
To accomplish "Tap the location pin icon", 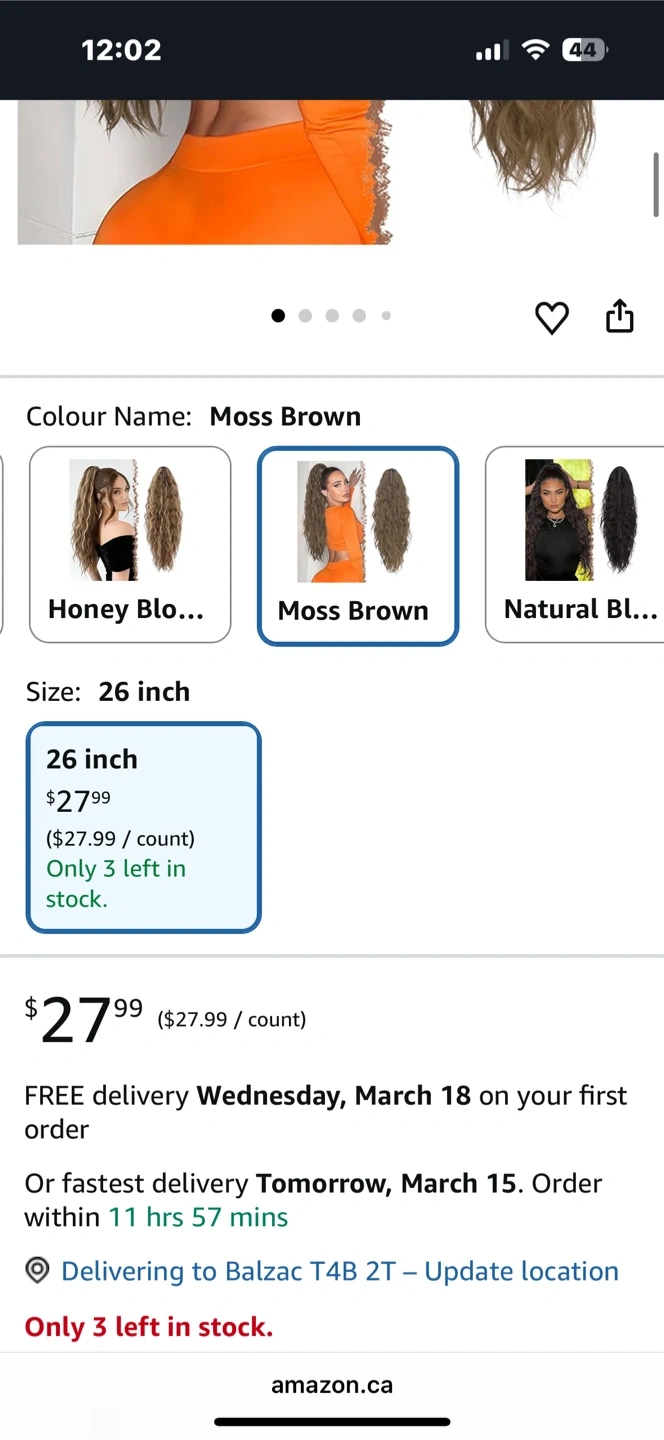I will click(x=37, y=1271).
